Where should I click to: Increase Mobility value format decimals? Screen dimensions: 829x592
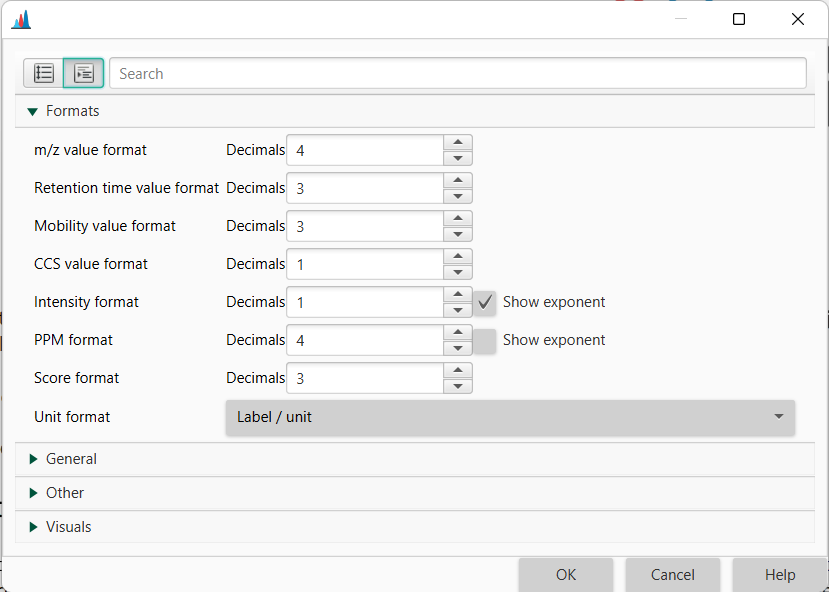(x=458, y=220)
